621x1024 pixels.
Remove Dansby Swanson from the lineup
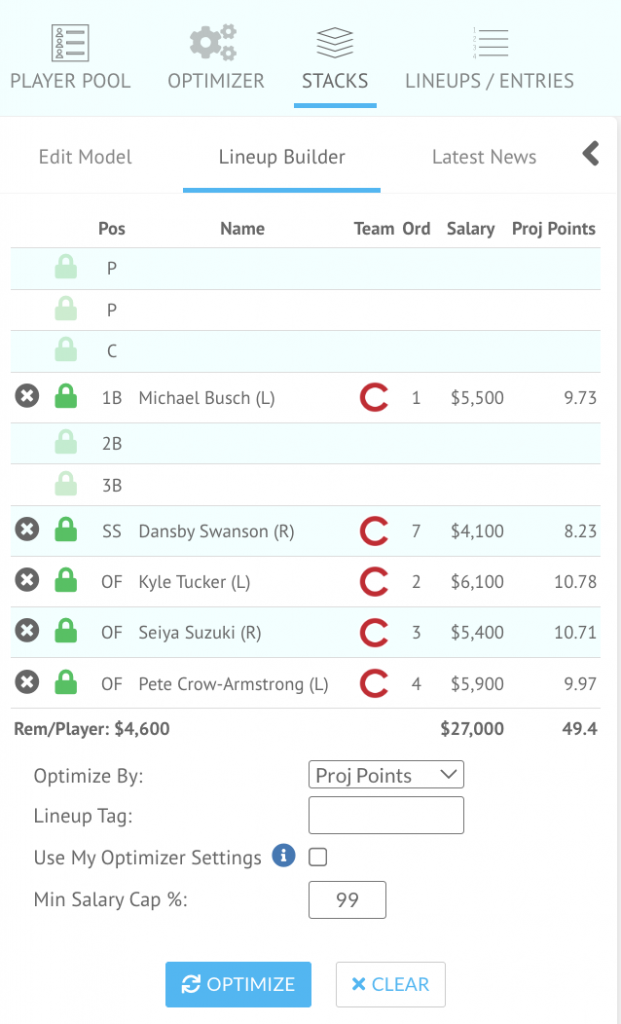pyautogui.click(x=26, y=530)
